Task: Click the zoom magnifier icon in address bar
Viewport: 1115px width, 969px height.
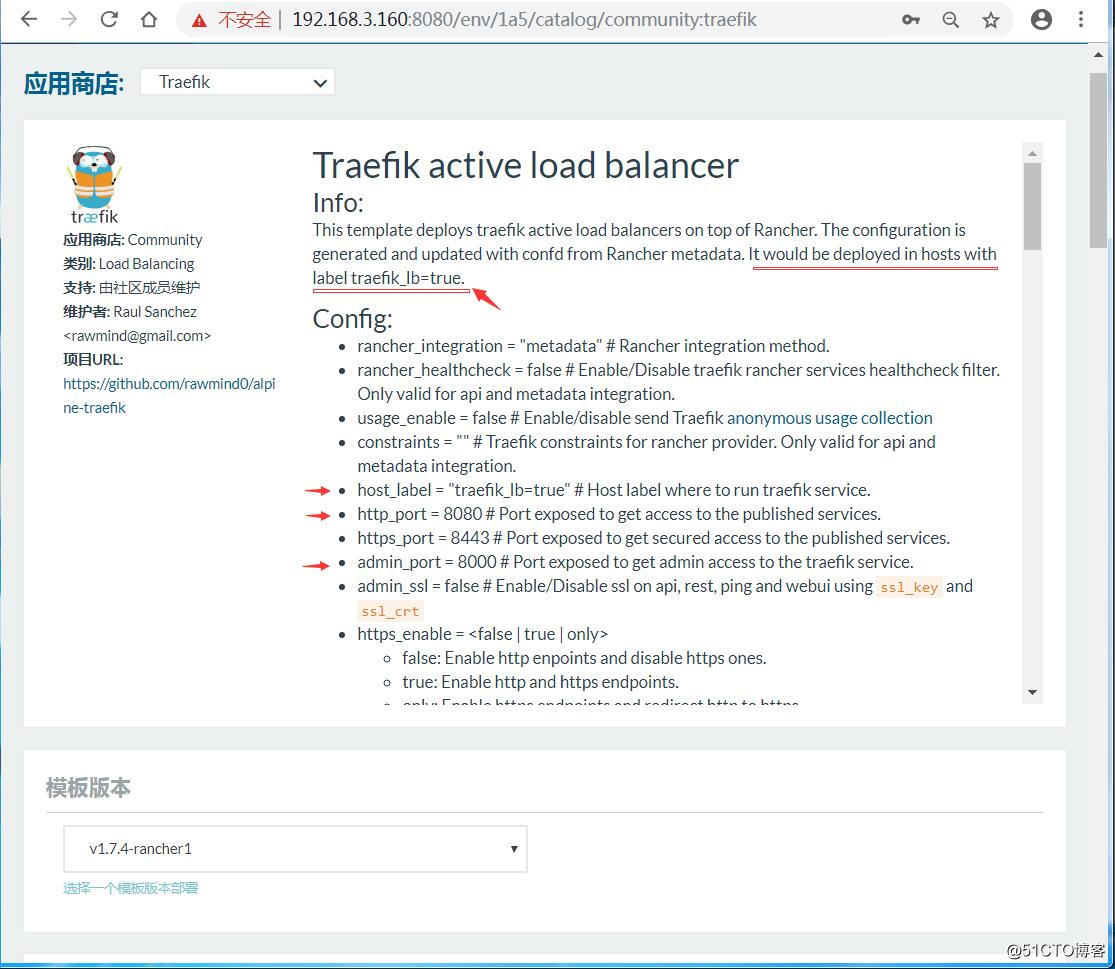Action: (x=951, y=20)
